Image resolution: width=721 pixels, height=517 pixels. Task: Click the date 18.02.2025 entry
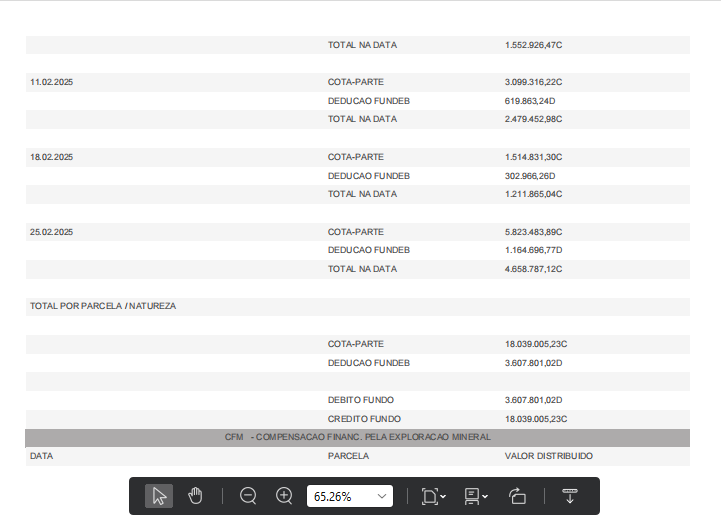(x=52, y=157)
